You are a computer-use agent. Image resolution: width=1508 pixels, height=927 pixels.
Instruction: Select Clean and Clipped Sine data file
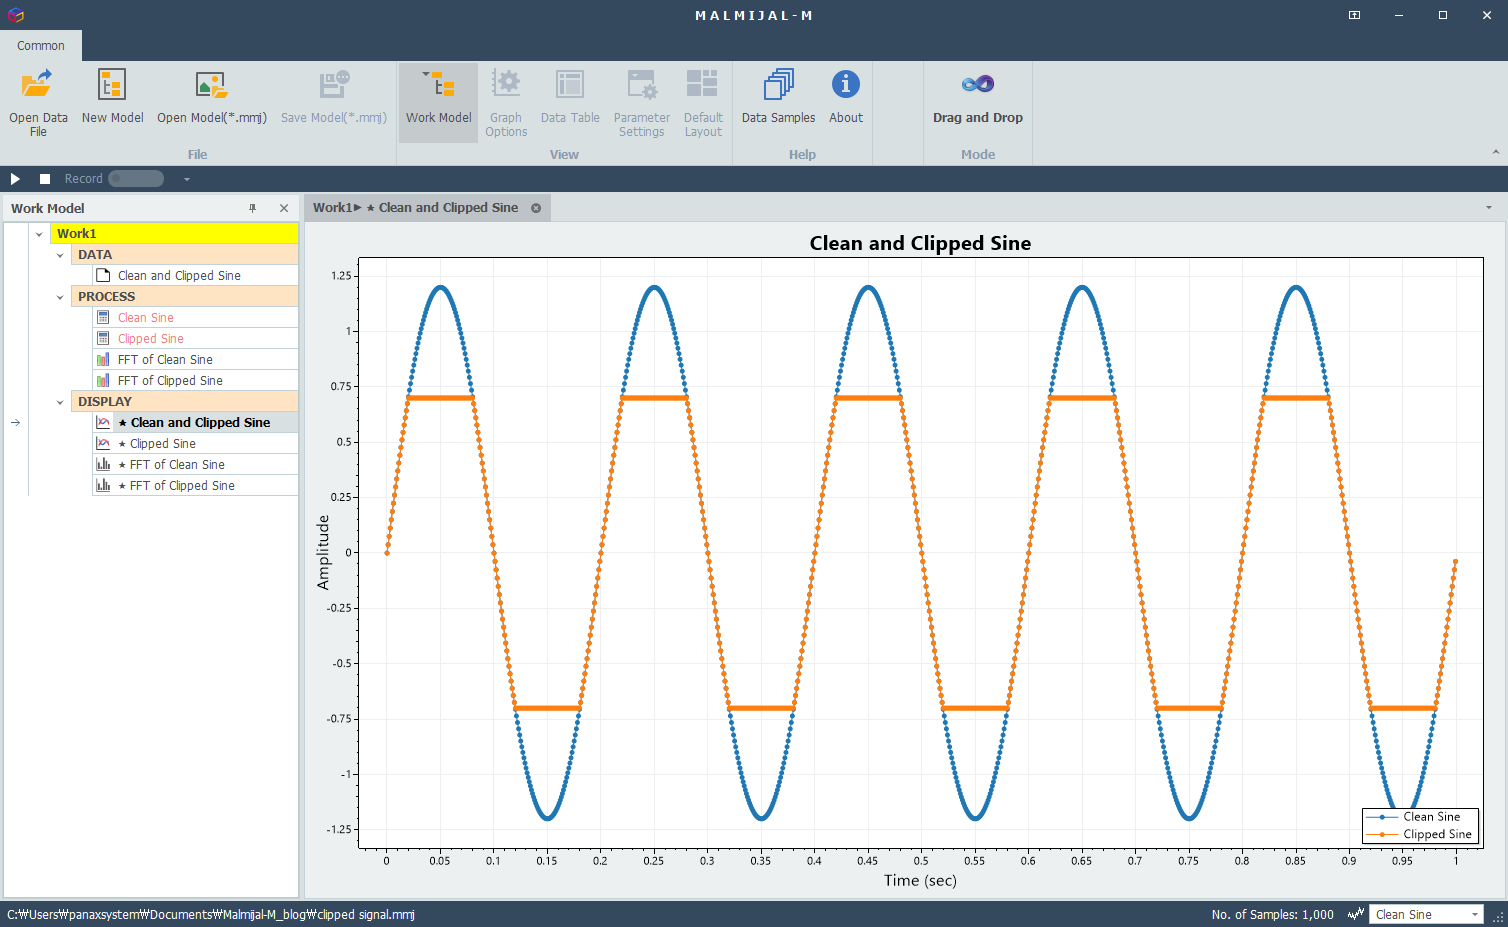coord(195,275)
